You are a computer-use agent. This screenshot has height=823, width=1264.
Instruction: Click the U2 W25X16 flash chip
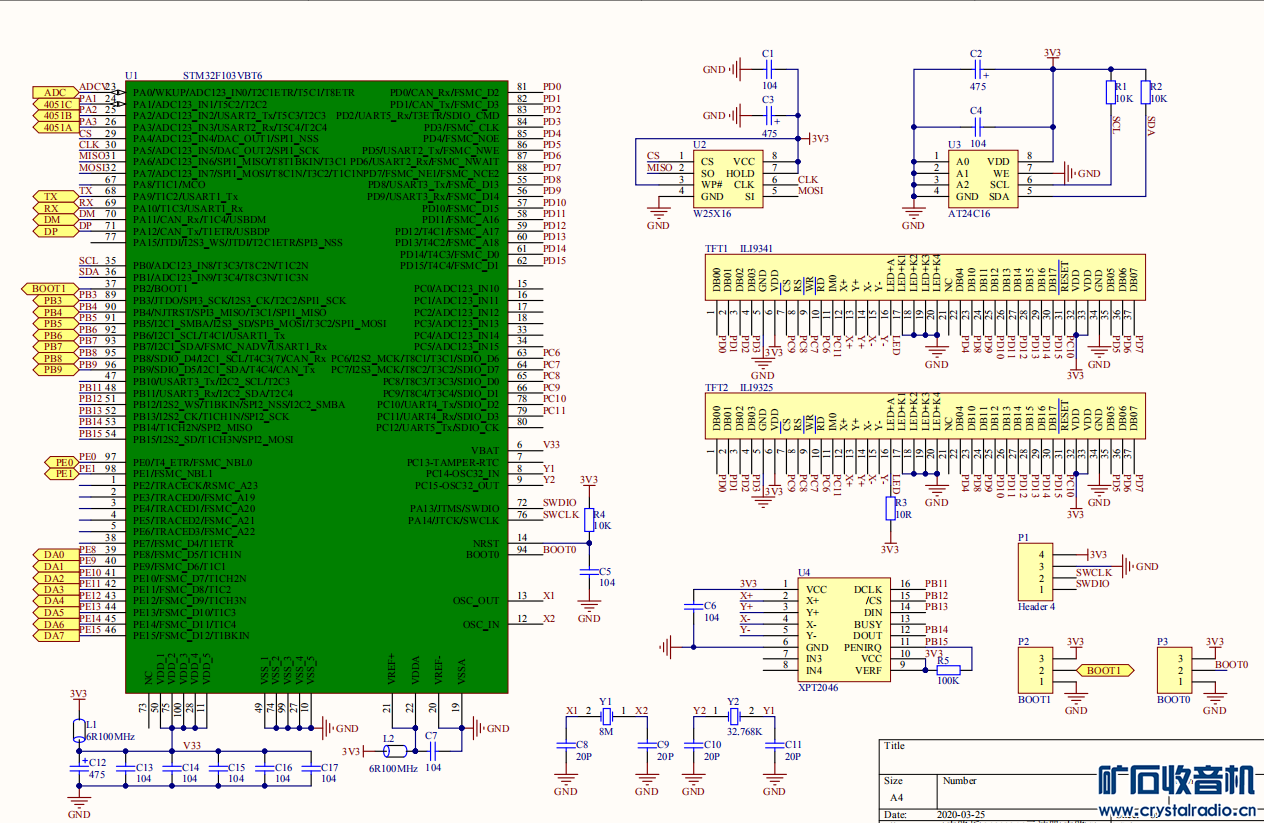(x=727, y=179)
